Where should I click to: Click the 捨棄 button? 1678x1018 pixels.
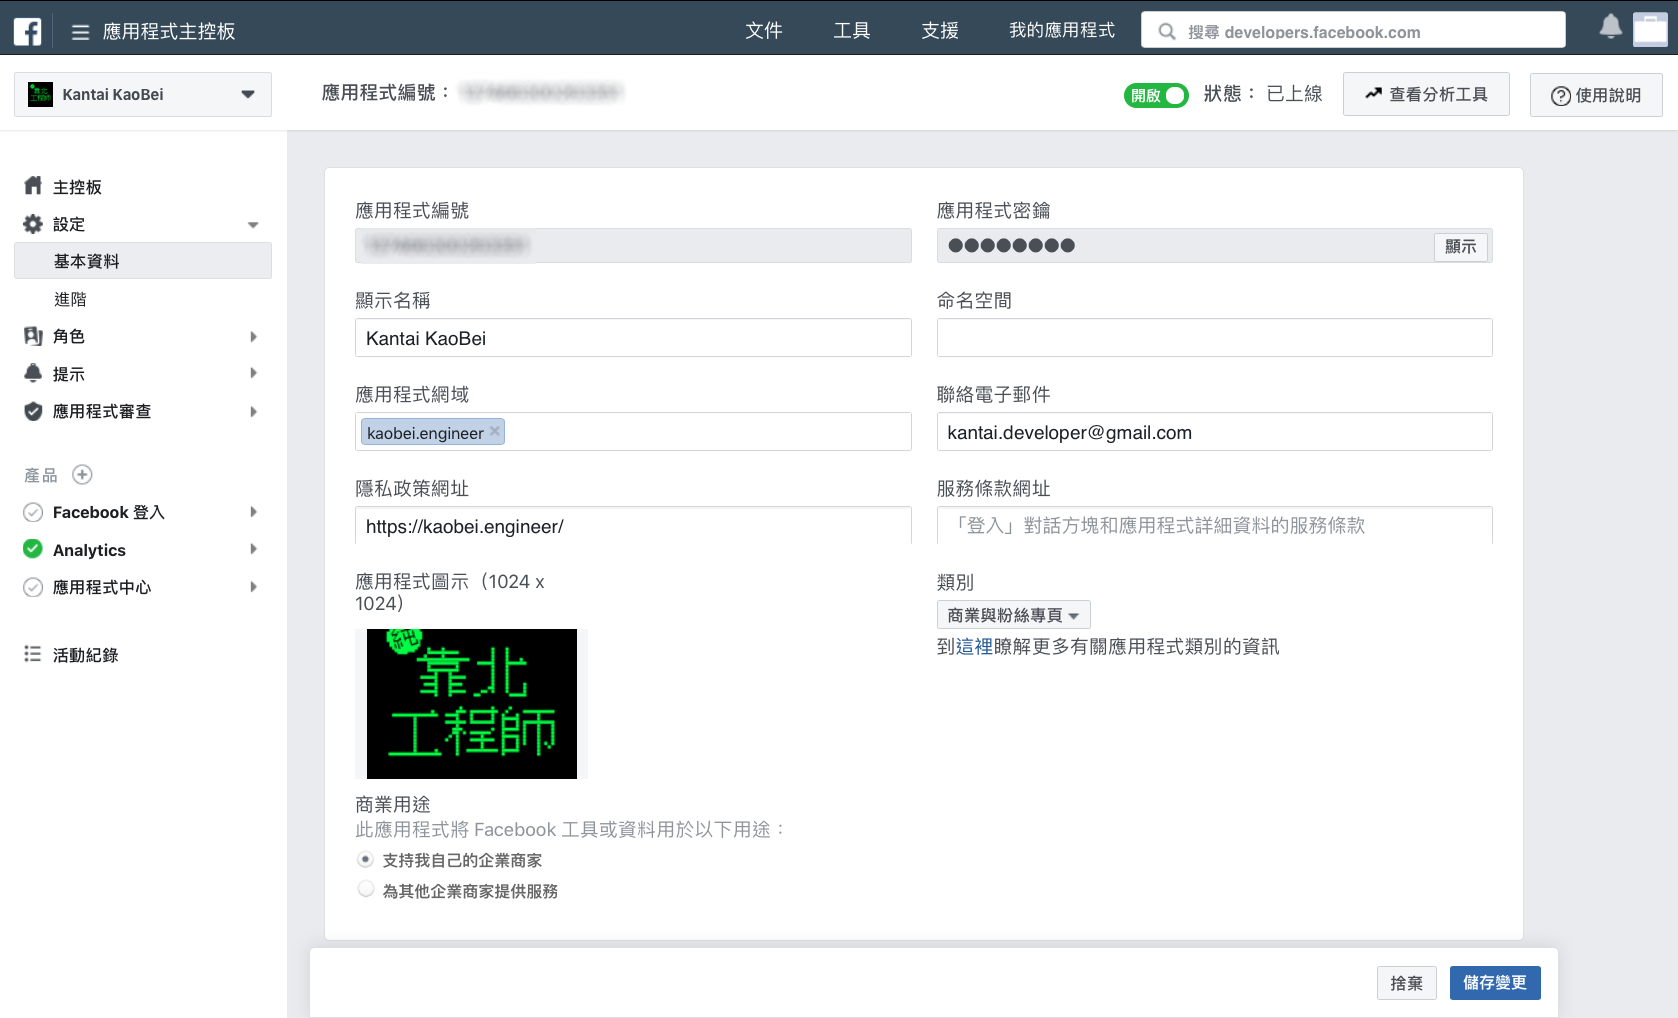coord(1406,983)
